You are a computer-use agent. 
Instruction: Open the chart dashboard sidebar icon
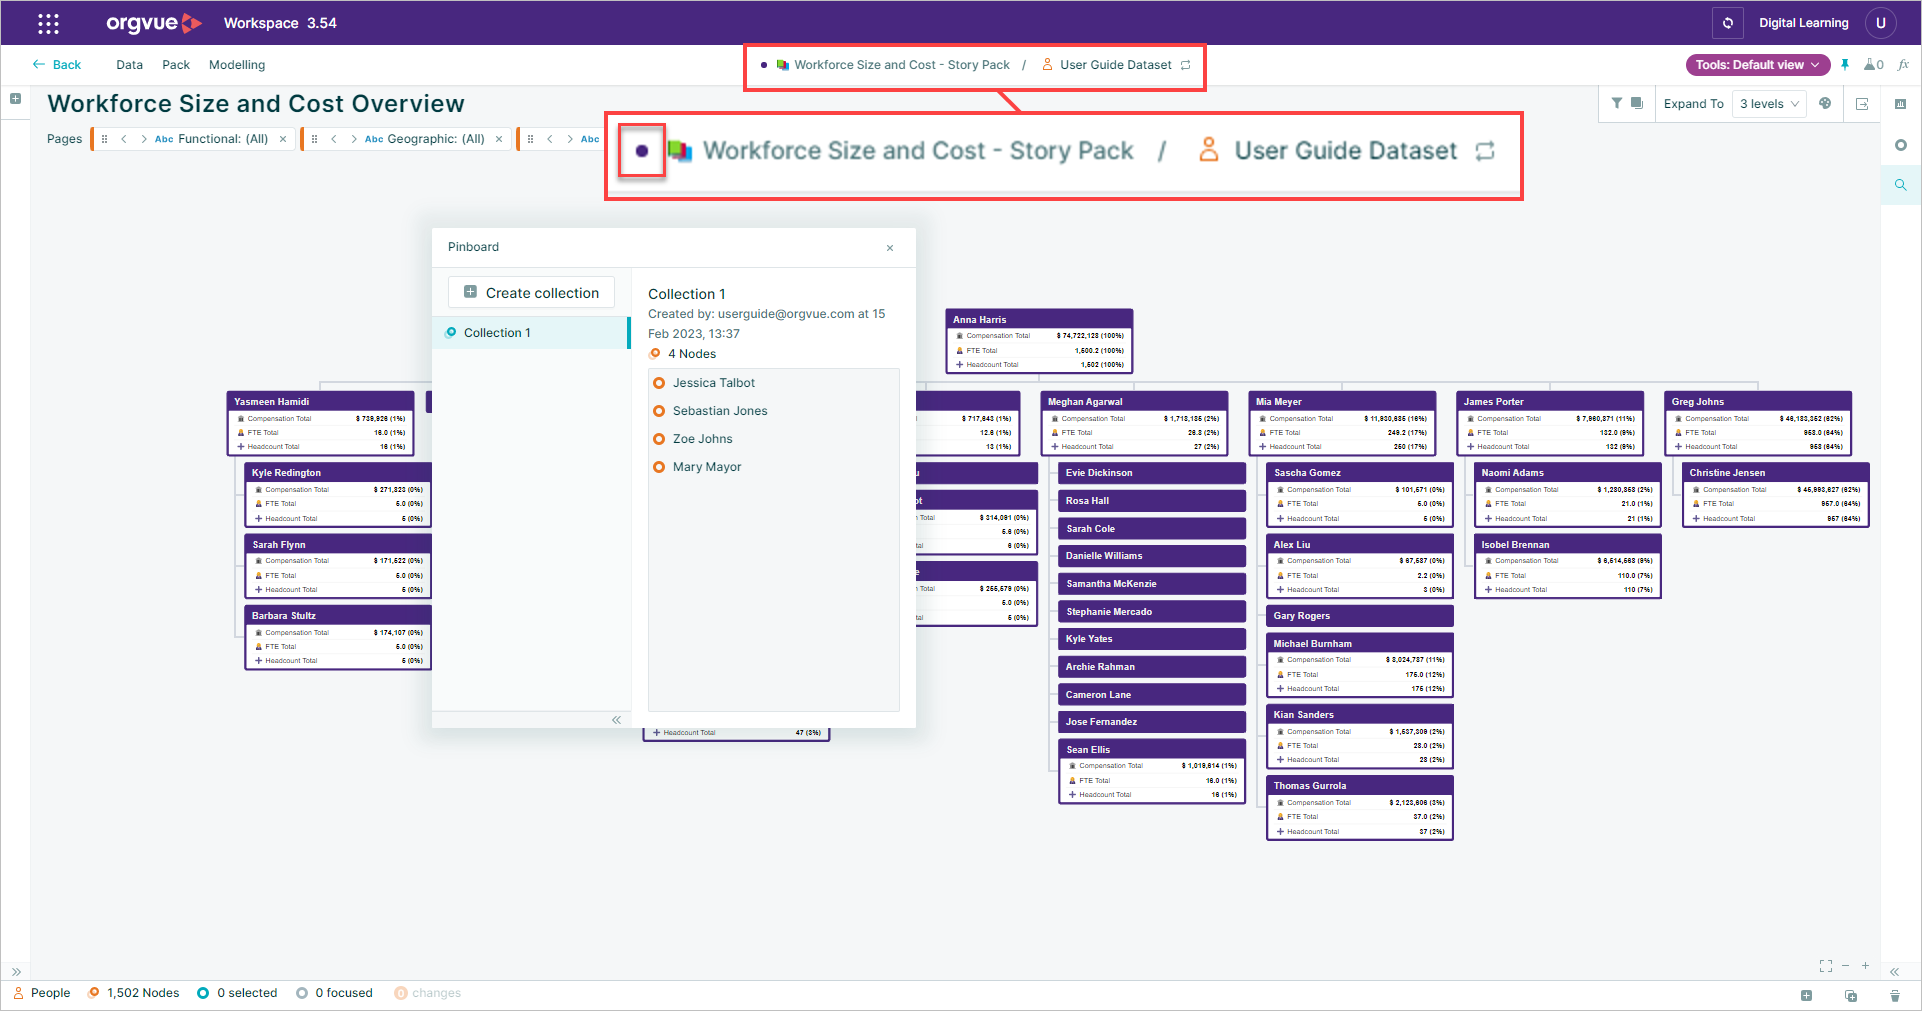(x=1901, y=104)
